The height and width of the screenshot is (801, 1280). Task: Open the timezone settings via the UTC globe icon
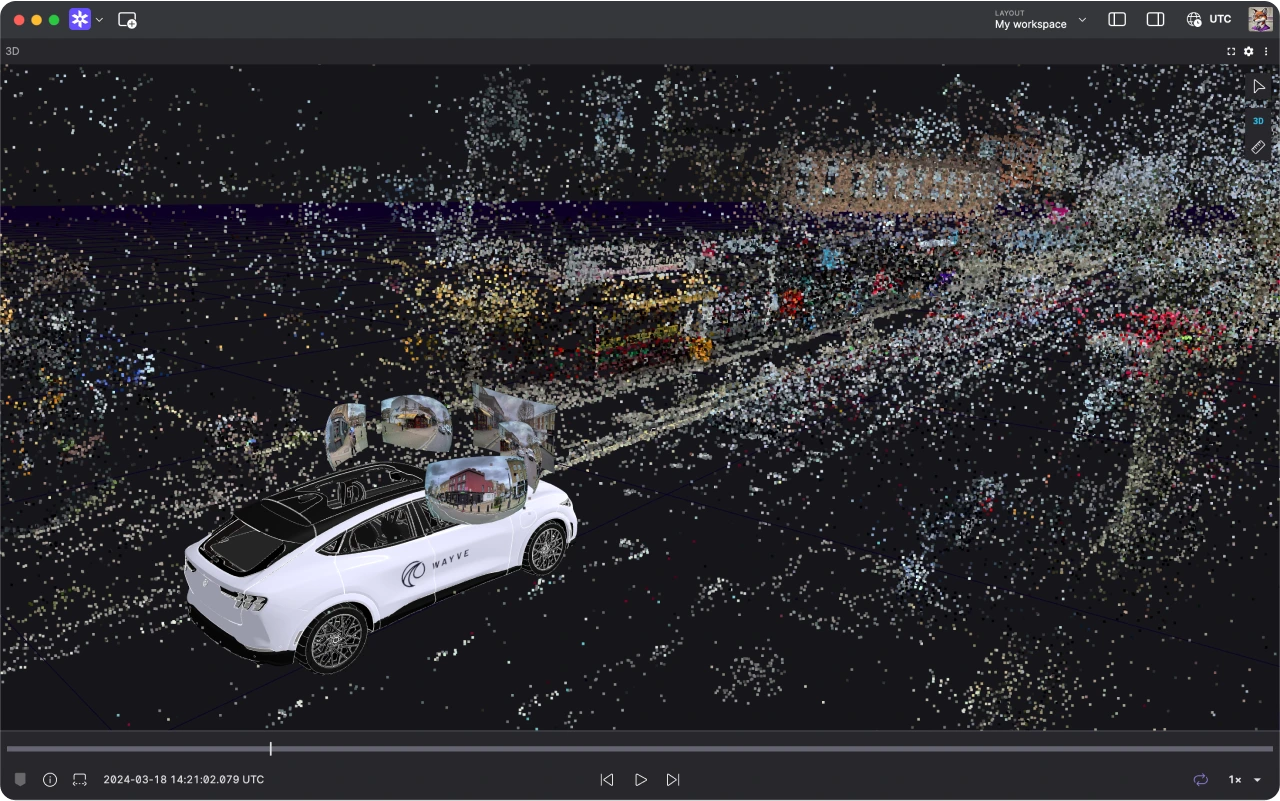[x=1194, y=18]
